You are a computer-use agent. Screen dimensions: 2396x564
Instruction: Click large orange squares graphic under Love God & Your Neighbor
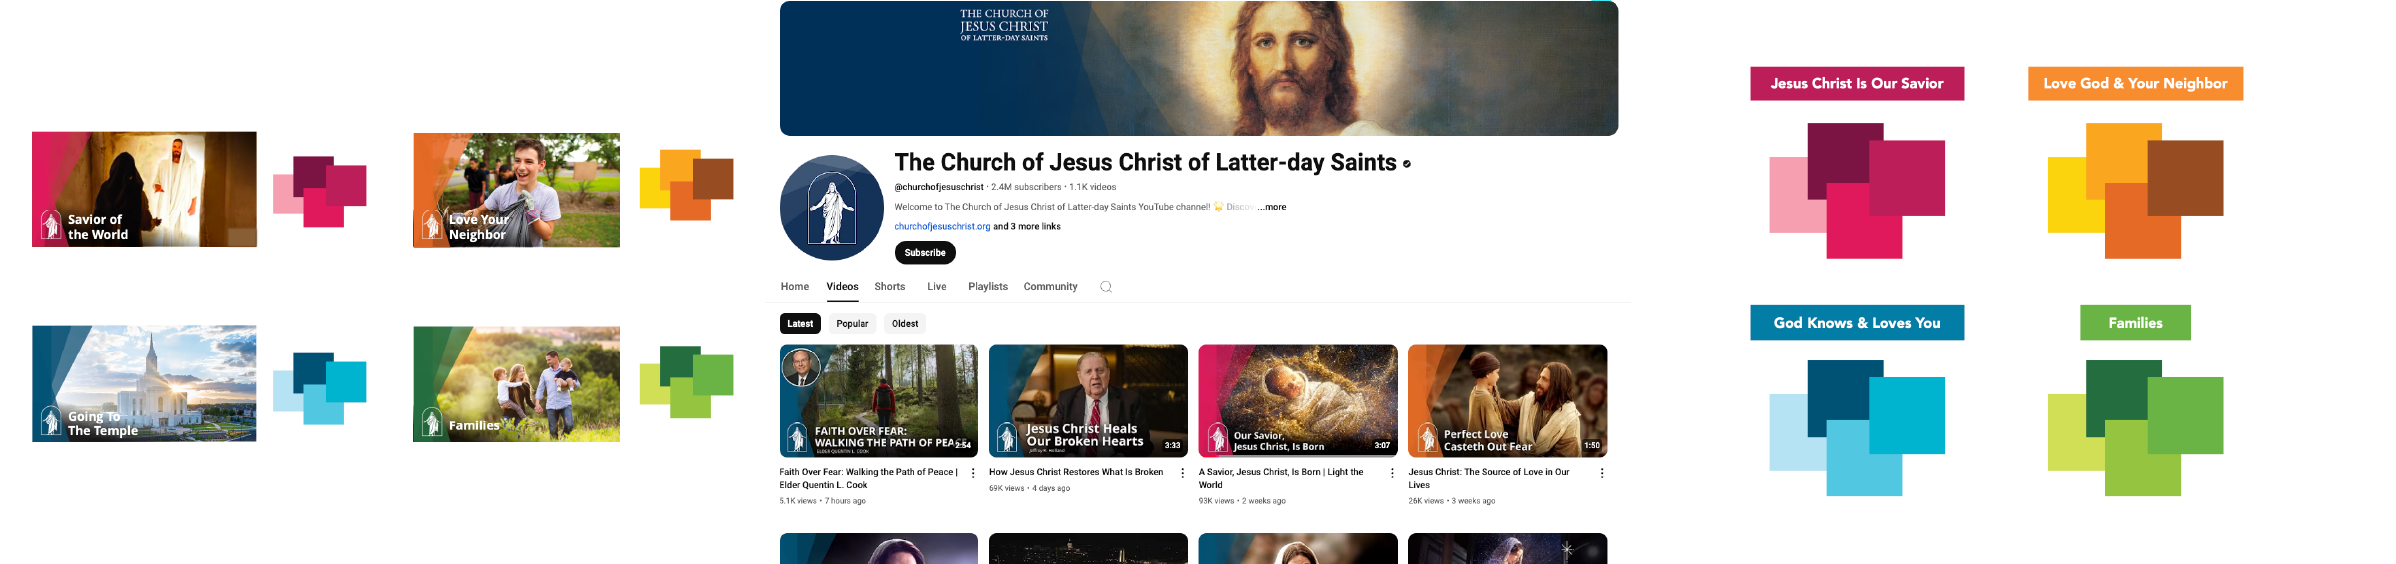click(x=2135, y=191)
